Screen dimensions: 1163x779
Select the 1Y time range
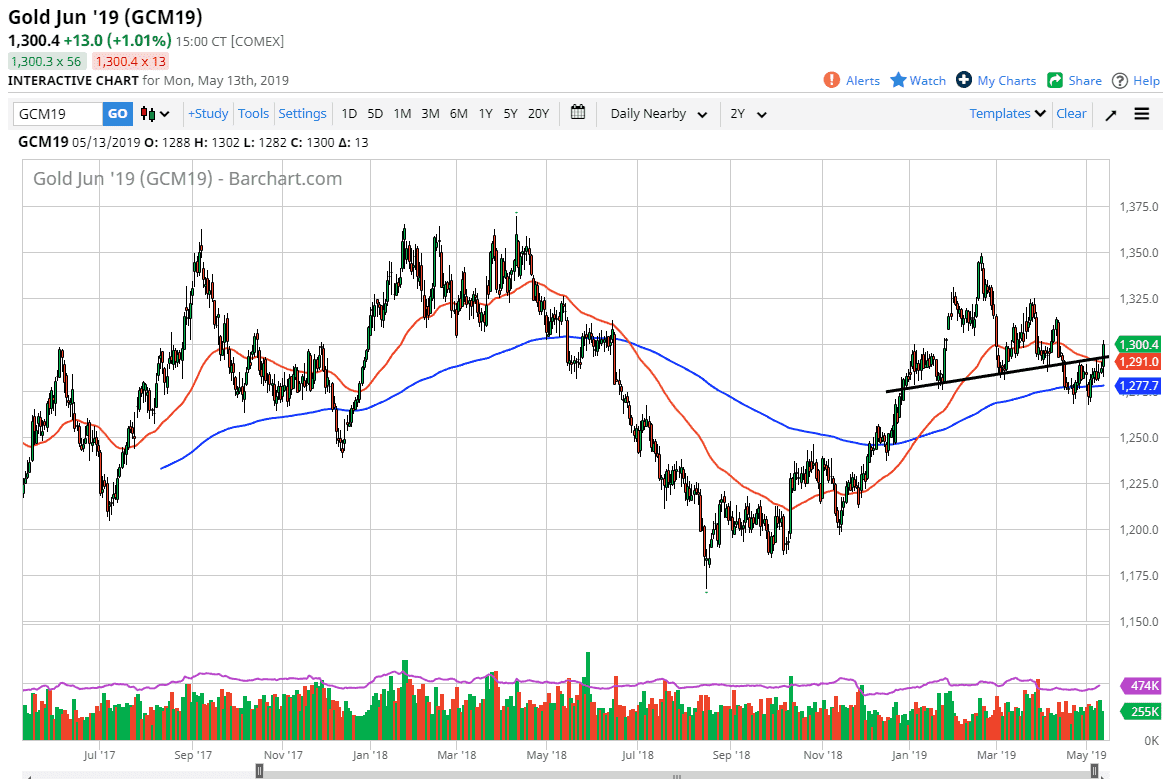tap(485, 114)
